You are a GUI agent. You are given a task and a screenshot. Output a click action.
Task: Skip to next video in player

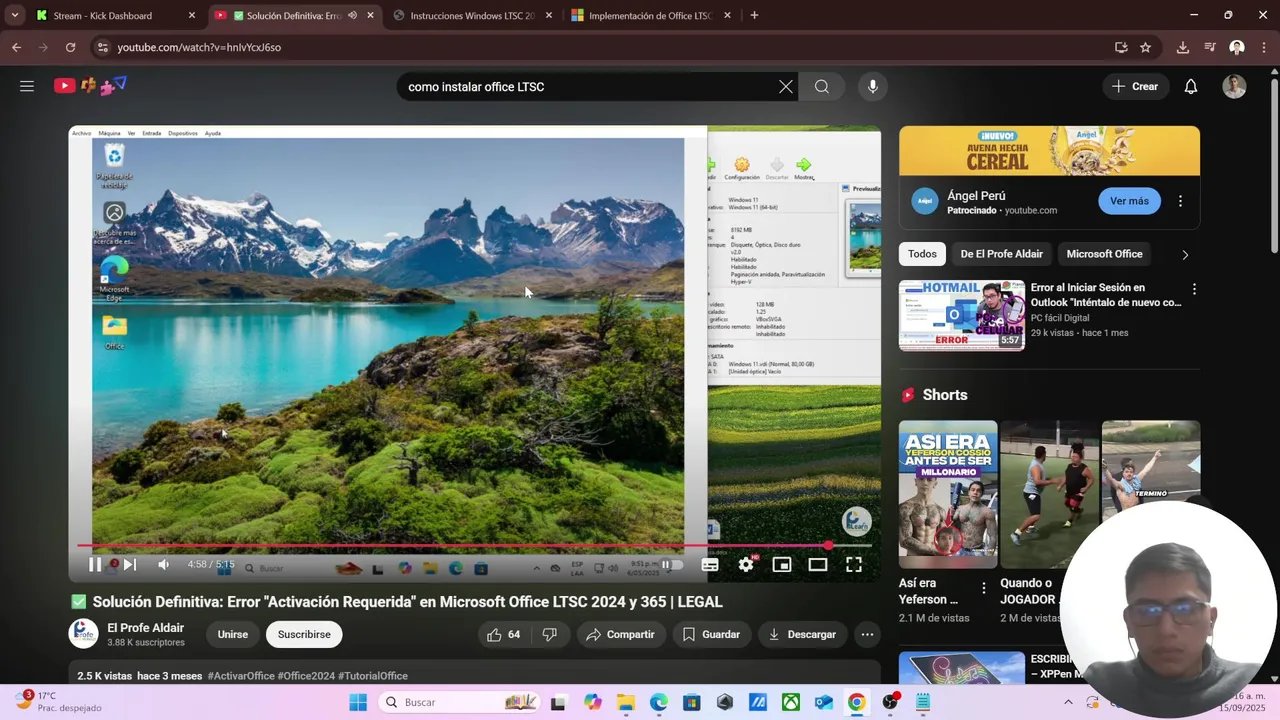click(129, 565)
